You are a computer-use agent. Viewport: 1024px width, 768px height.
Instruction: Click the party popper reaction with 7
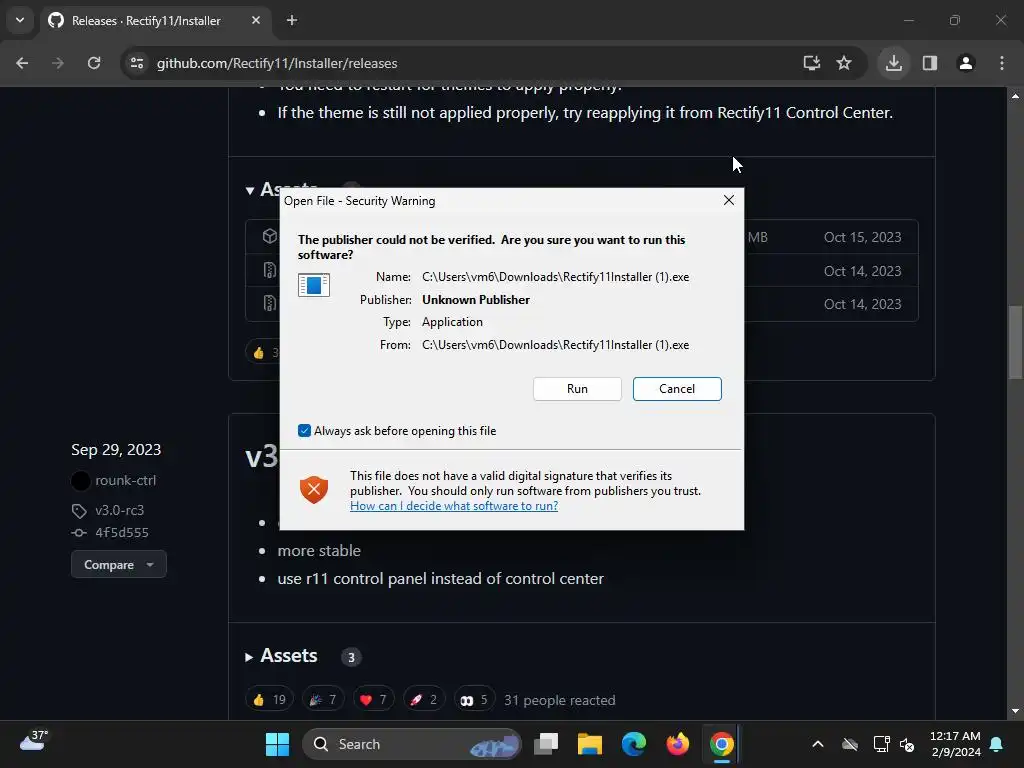click(x=323, y=700)
